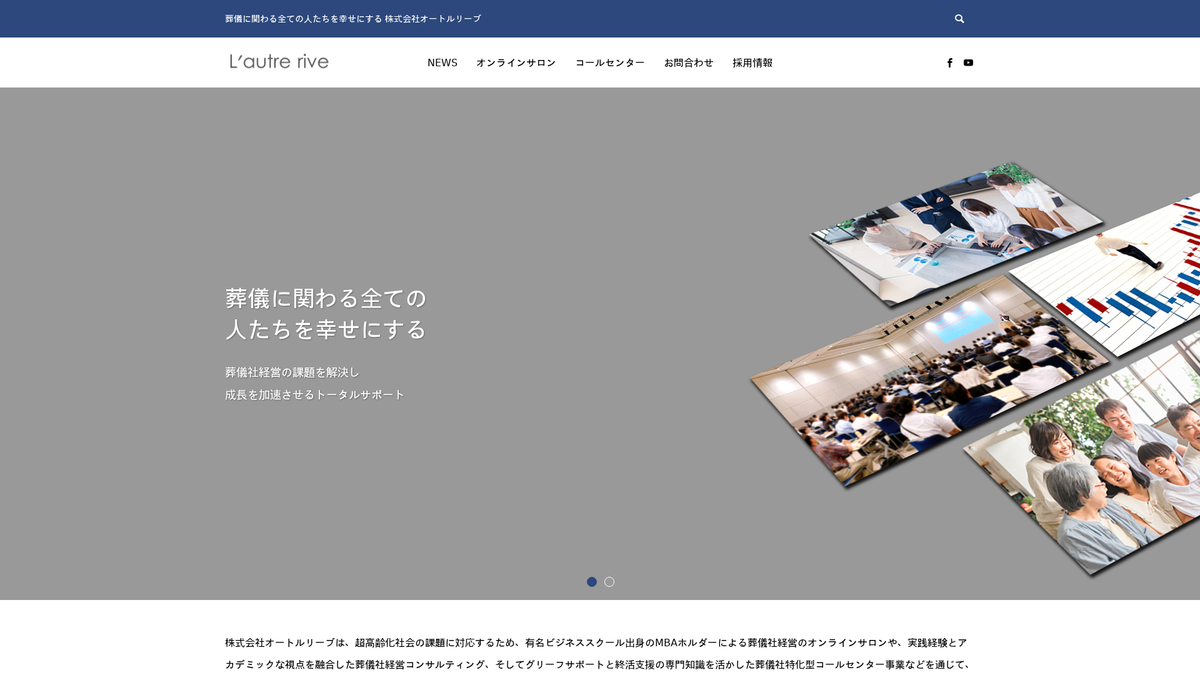Open the コールセンター menu item
The image size is (1200, 675).
(x=610, y=63)
